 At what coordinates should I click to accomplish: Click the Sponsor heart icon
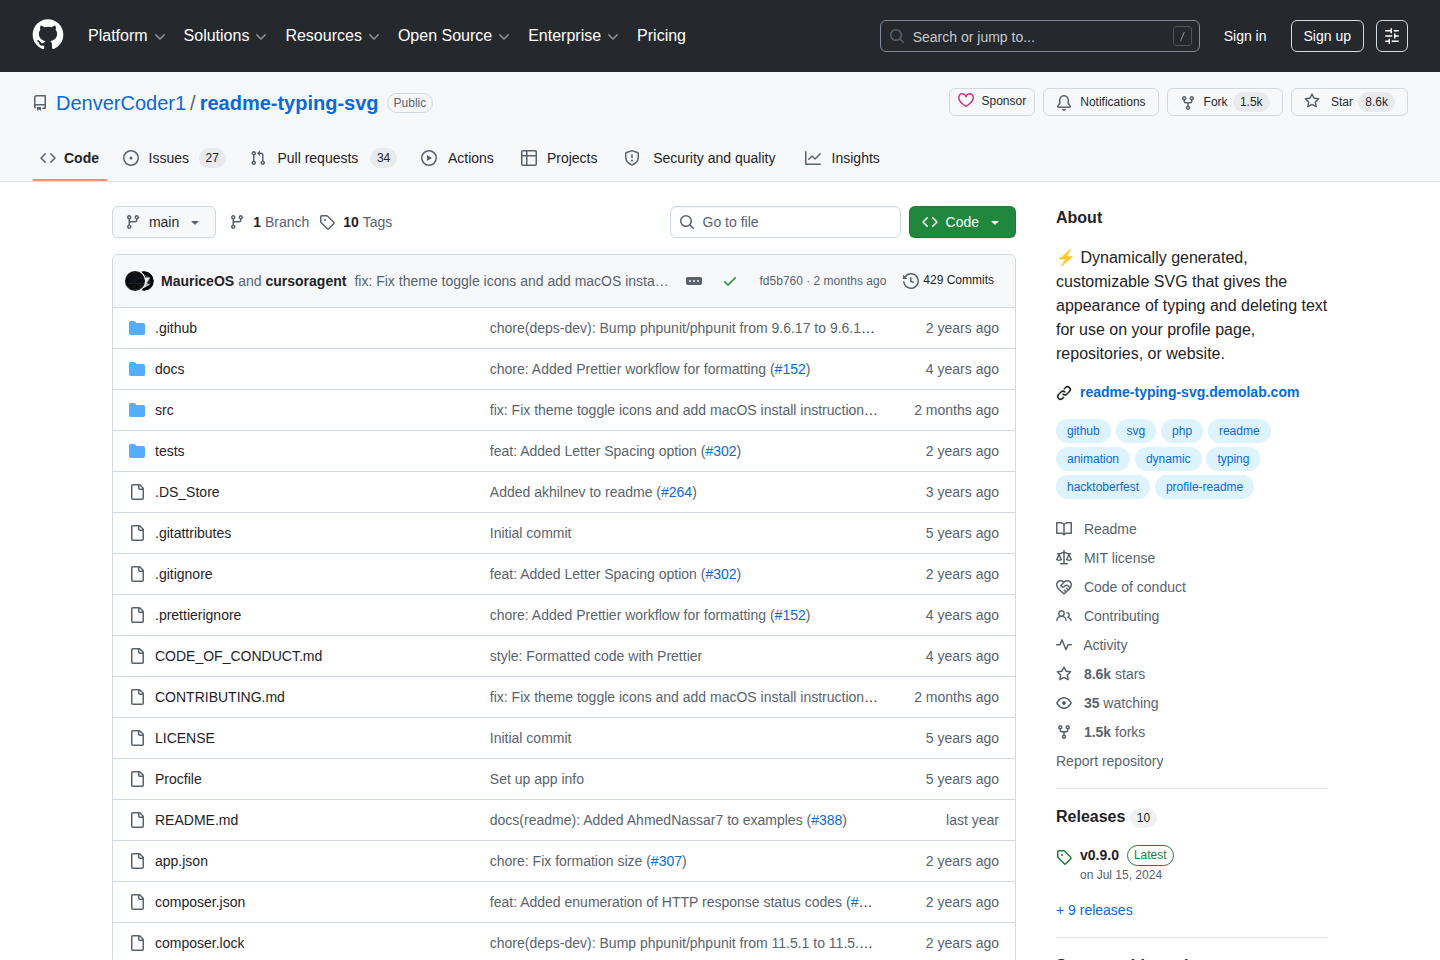[966, 100]
